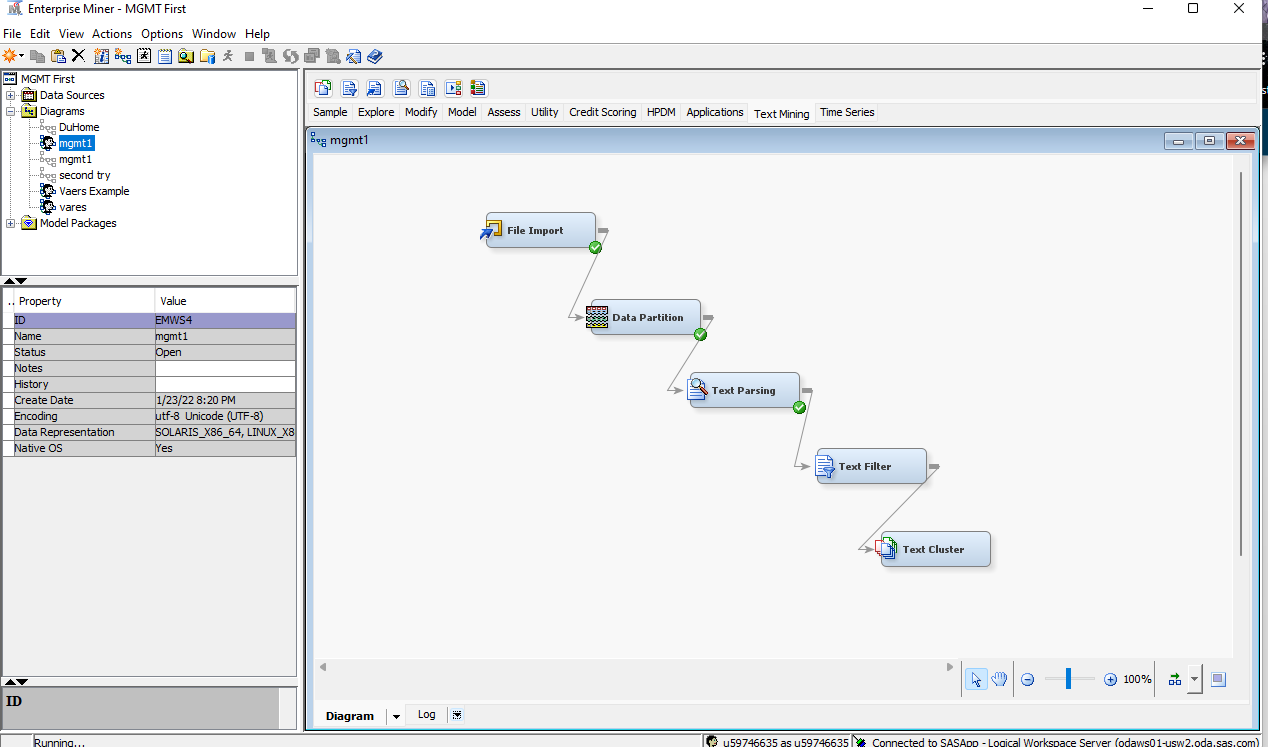Switch to the Log view of the diagram
1268x747 pixels.
[x=426, y=714]
